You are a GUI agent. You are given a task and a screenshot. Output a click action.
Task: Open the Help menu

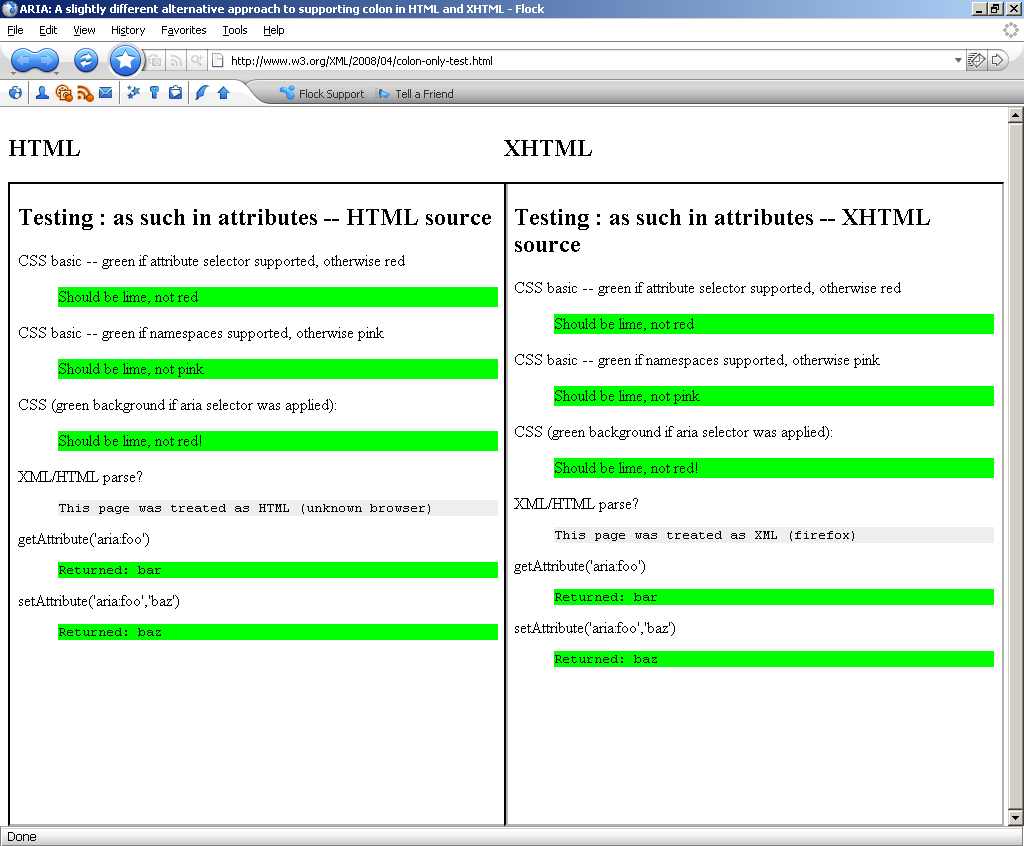click(x=274, y=30)
